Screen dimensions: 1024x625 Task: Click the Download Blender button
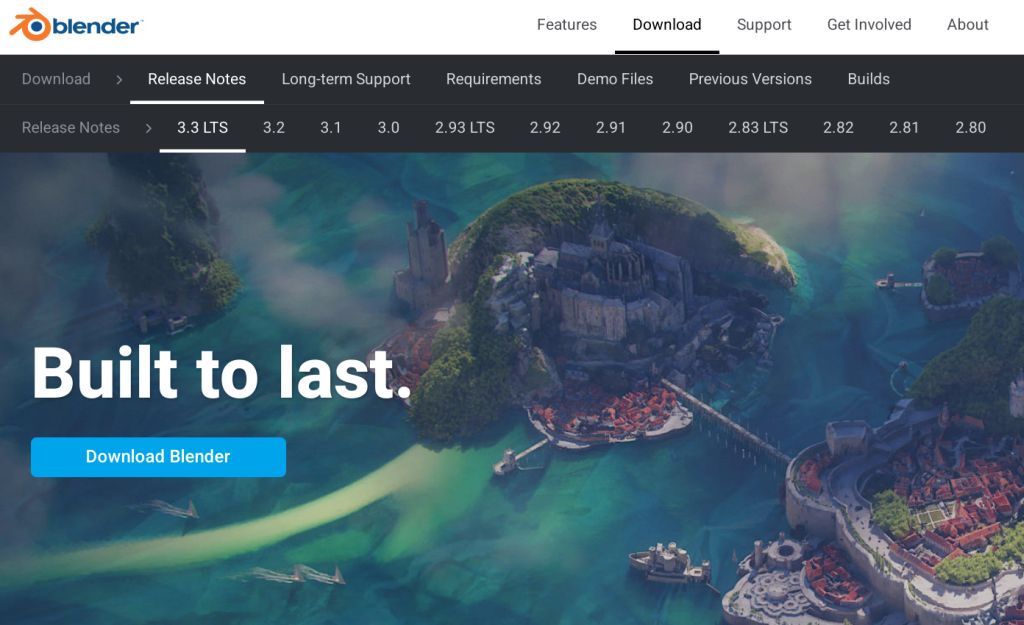[x=158, y=457]
